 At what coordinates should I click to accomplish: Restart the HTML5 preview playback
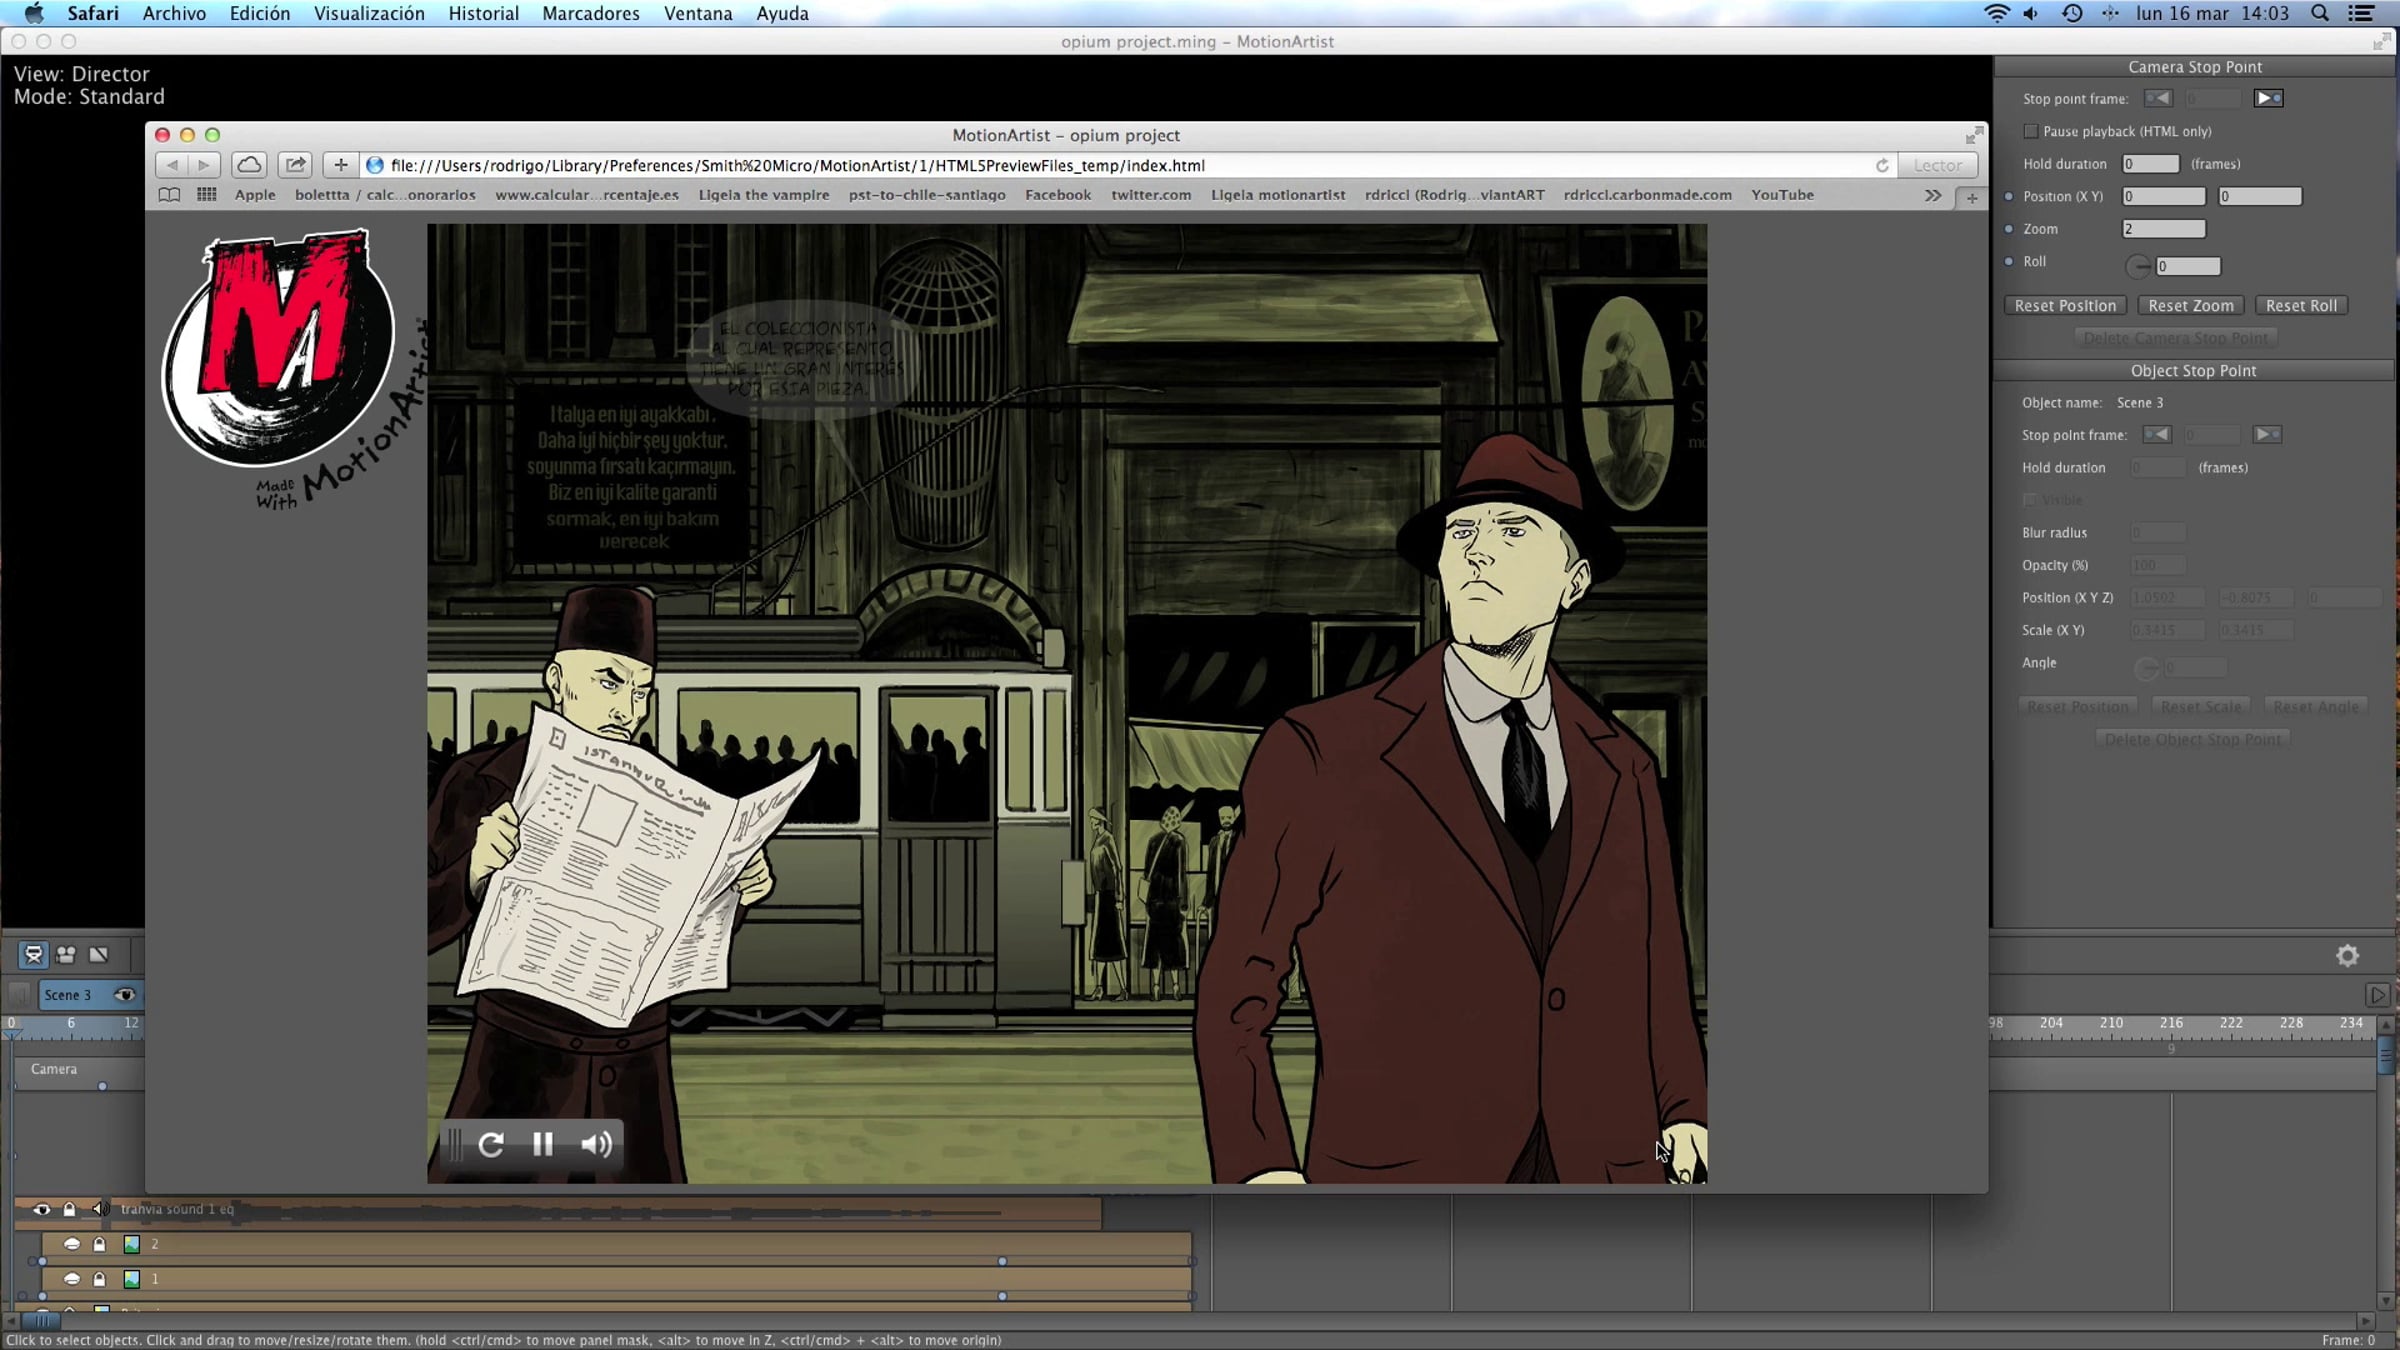coord(491,1144)
